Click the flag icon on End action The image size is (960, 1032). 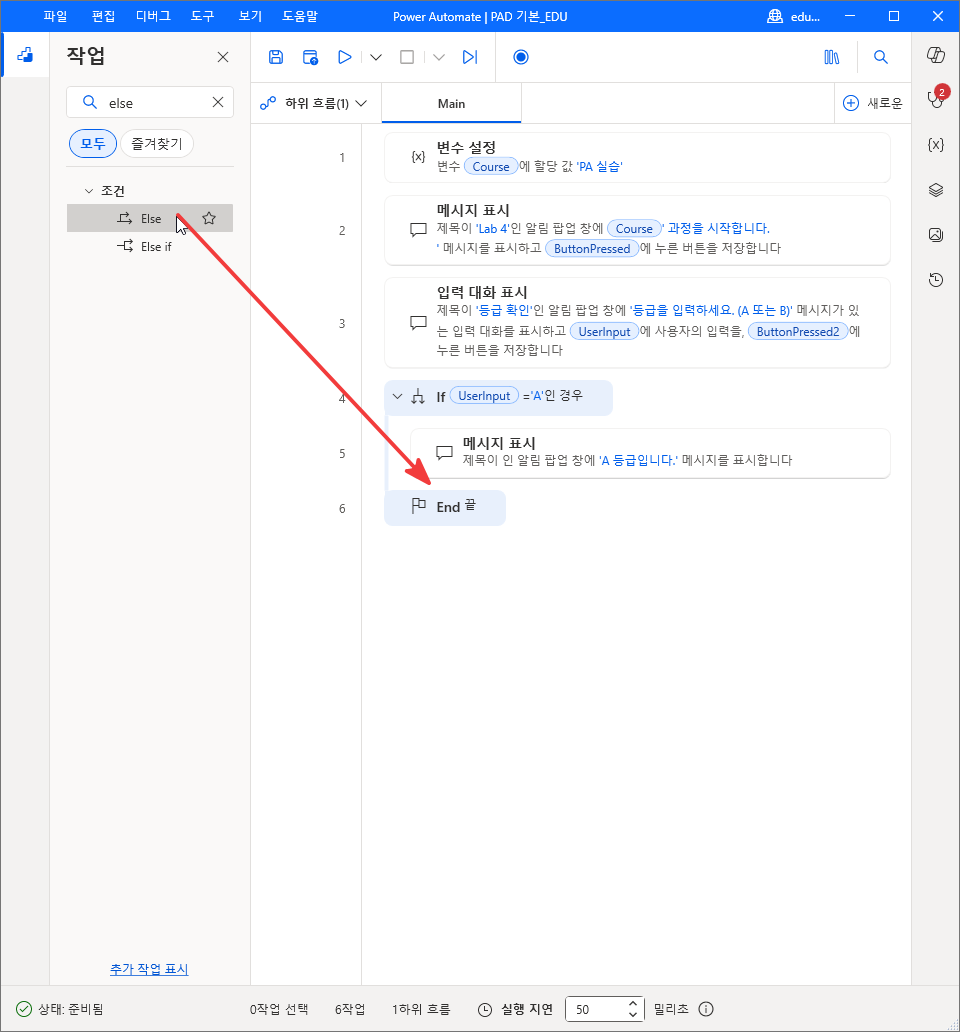418,505
